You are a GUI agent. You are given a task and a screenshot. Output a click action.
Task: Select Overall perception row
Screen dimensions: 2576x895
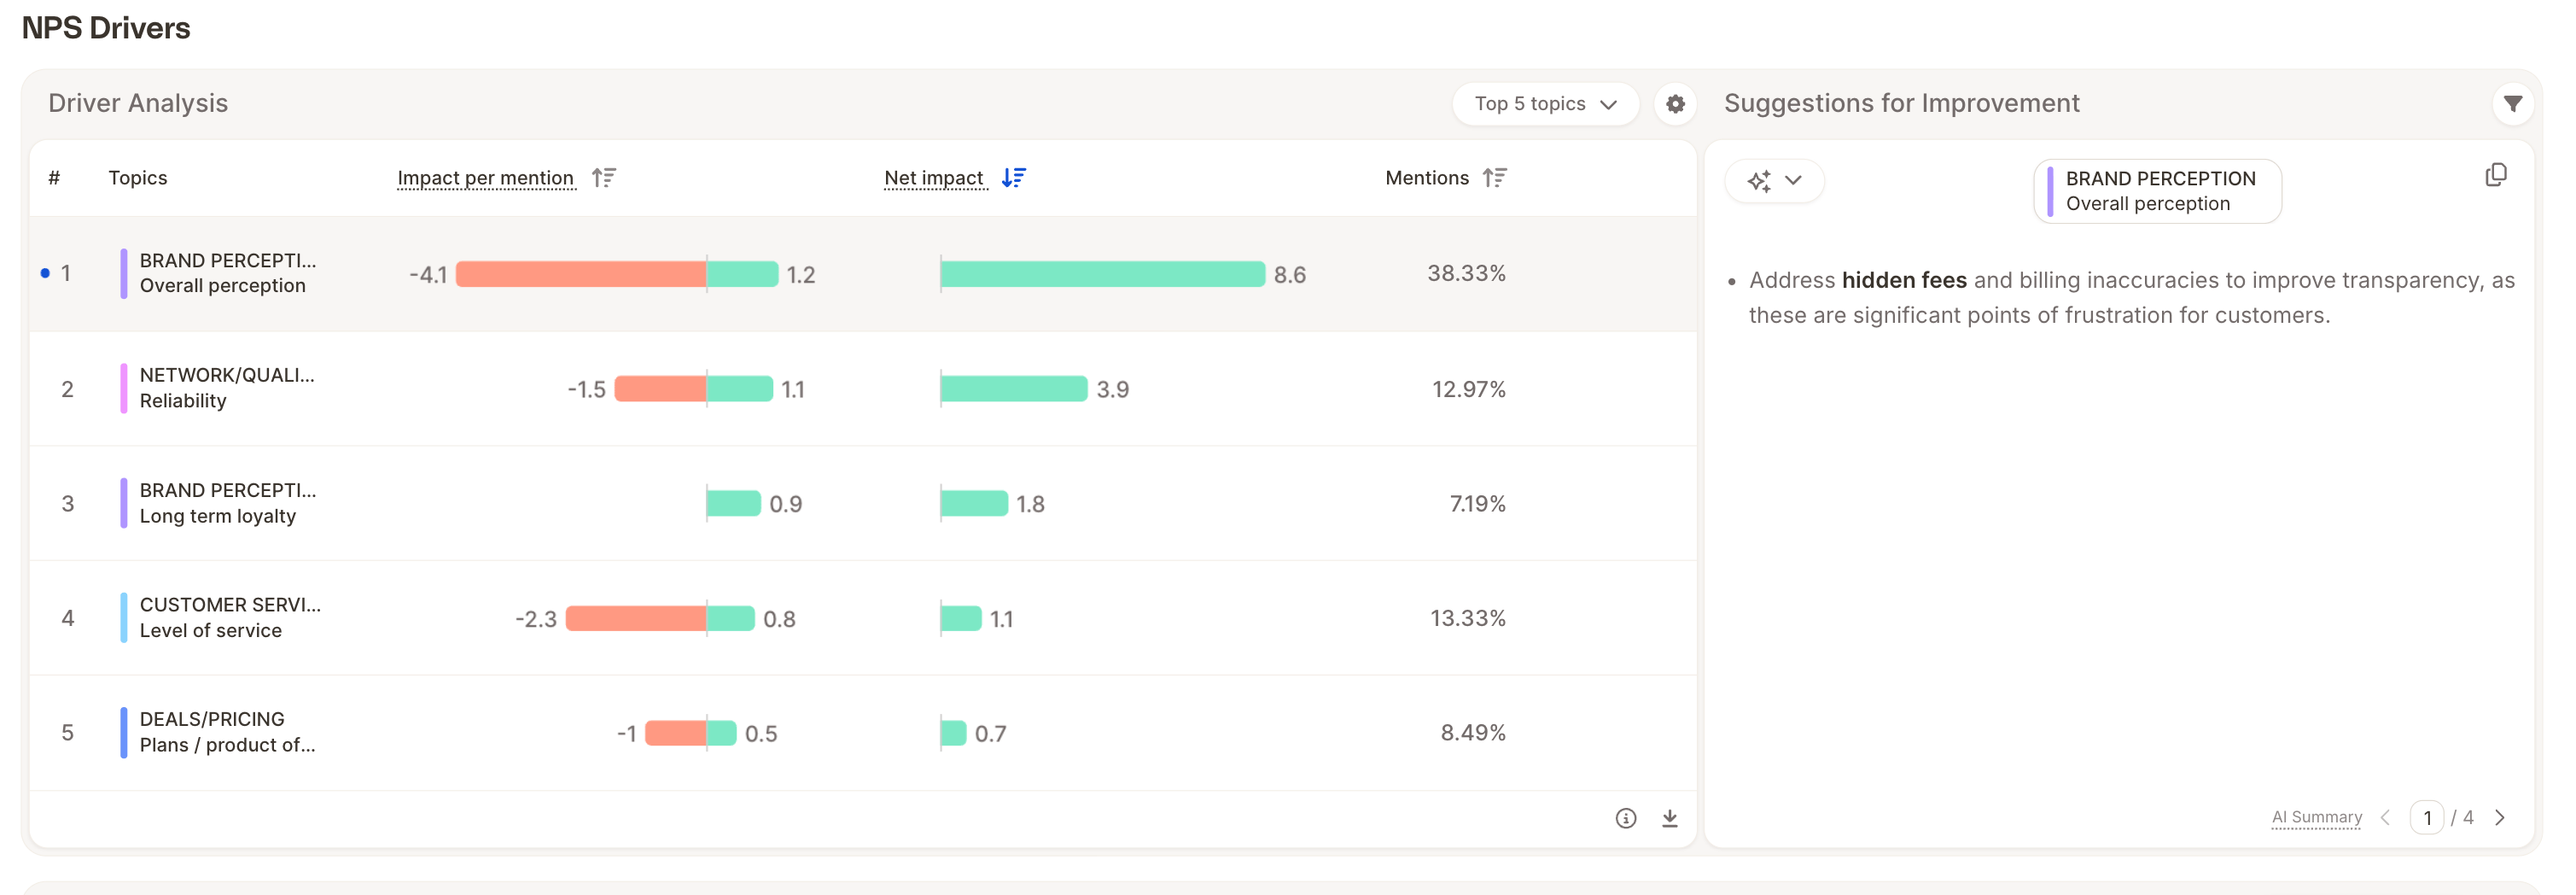click(862, 274)
